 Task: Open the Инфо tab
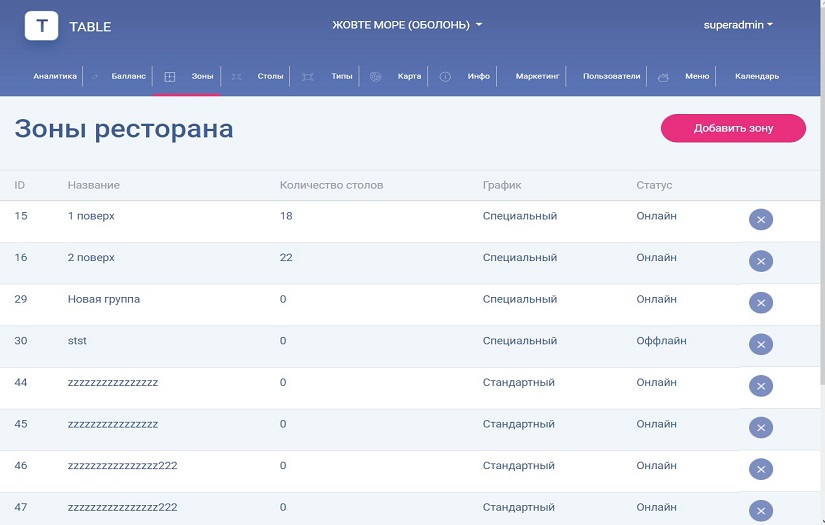pyautogui.click(x=479, y=76)
